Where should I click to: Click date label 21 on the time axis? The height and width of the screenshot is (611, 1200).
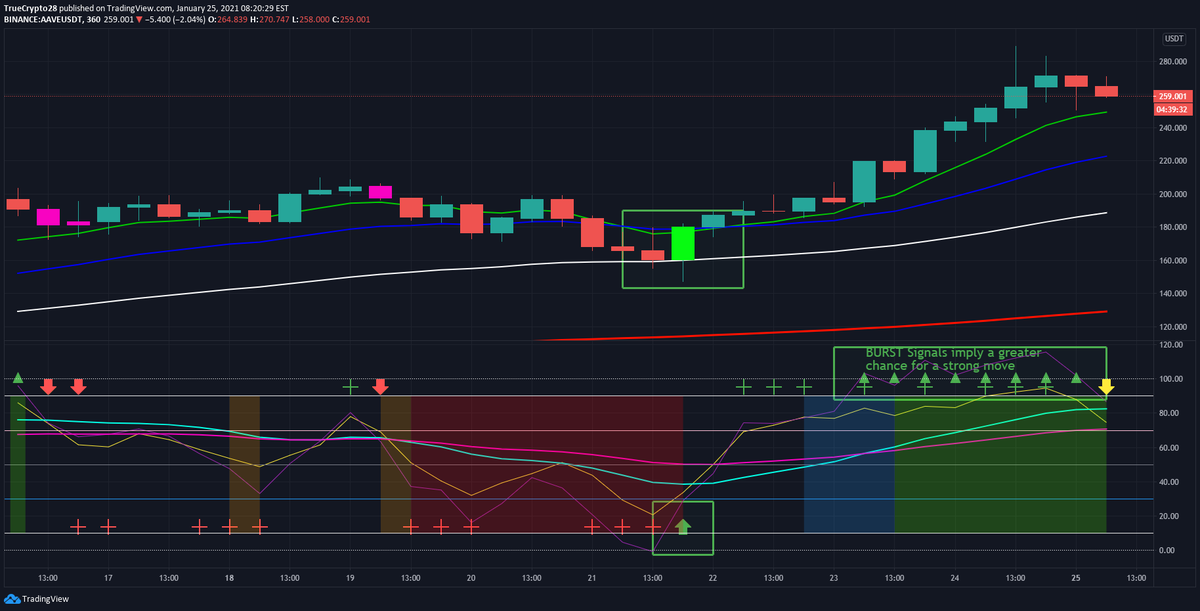(x=591, y=578)
